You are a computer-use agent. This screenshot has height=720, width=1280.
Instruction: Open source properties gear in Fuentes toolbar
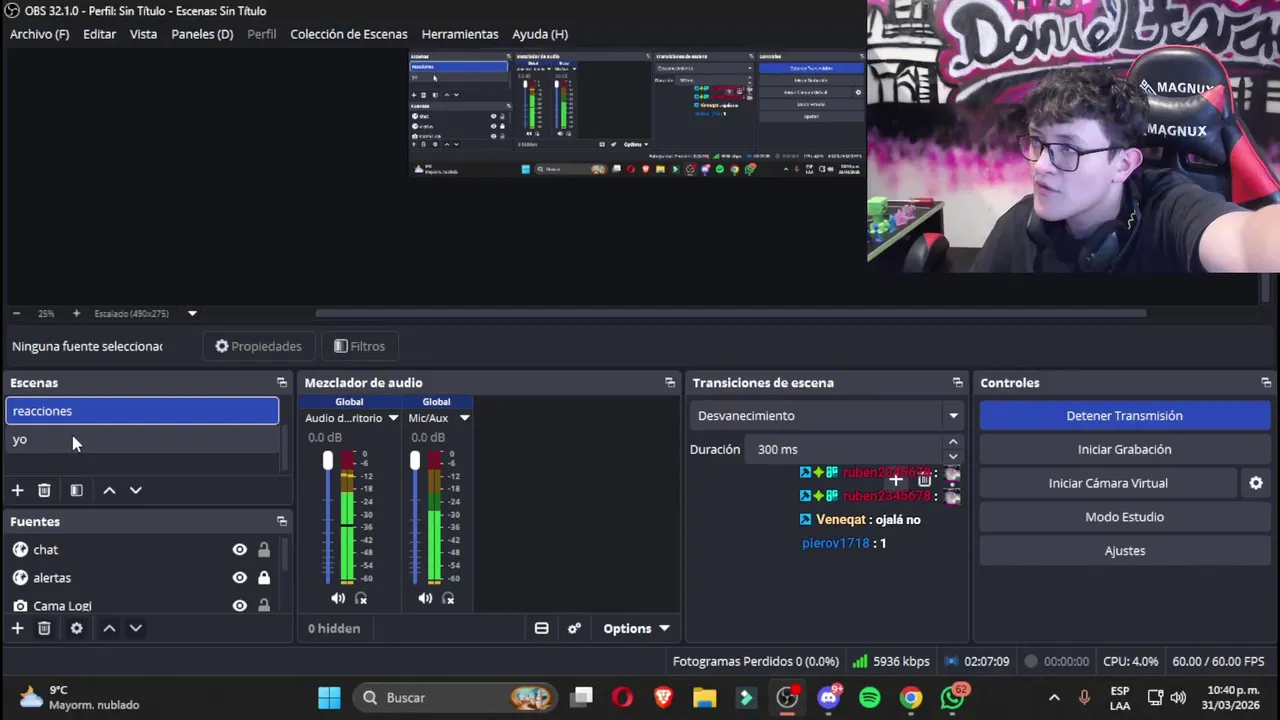tap(76, 628)
